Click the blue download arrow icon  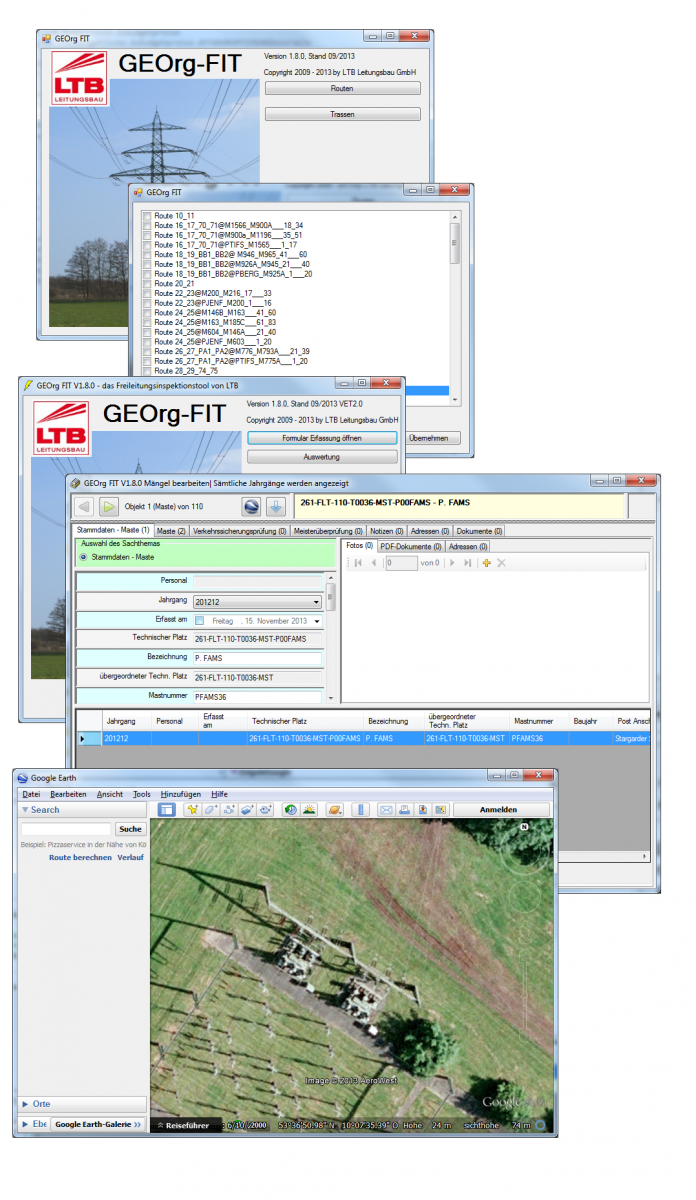[x=274, y=507]
